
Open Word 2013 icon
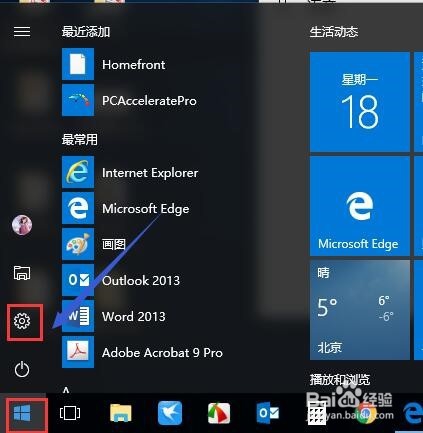point(78,316)
